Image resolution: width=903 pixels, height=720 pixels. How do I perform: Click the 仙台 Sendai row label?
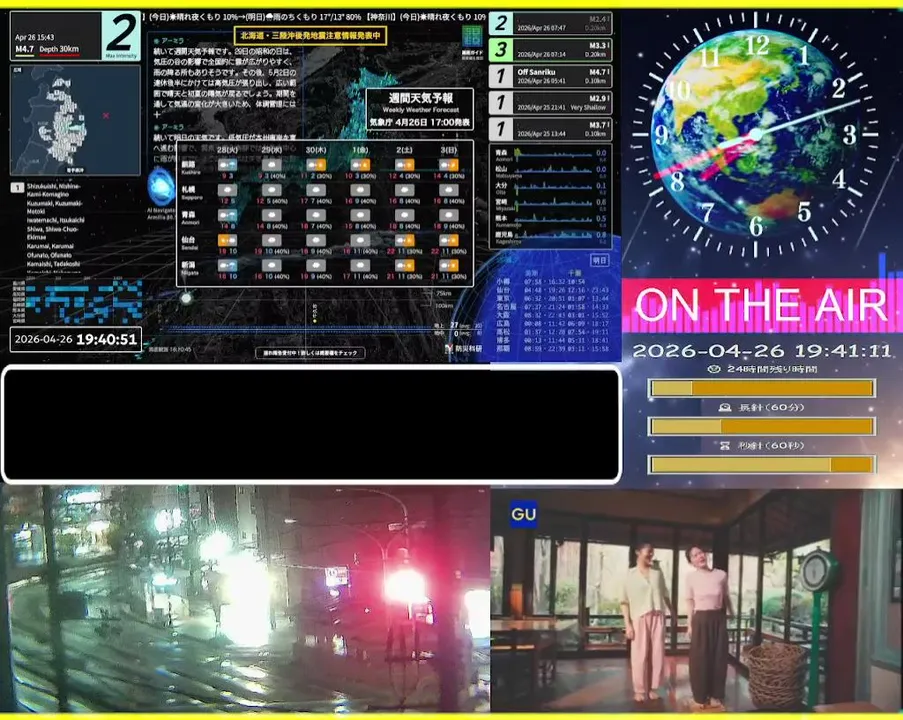(189, 242)
